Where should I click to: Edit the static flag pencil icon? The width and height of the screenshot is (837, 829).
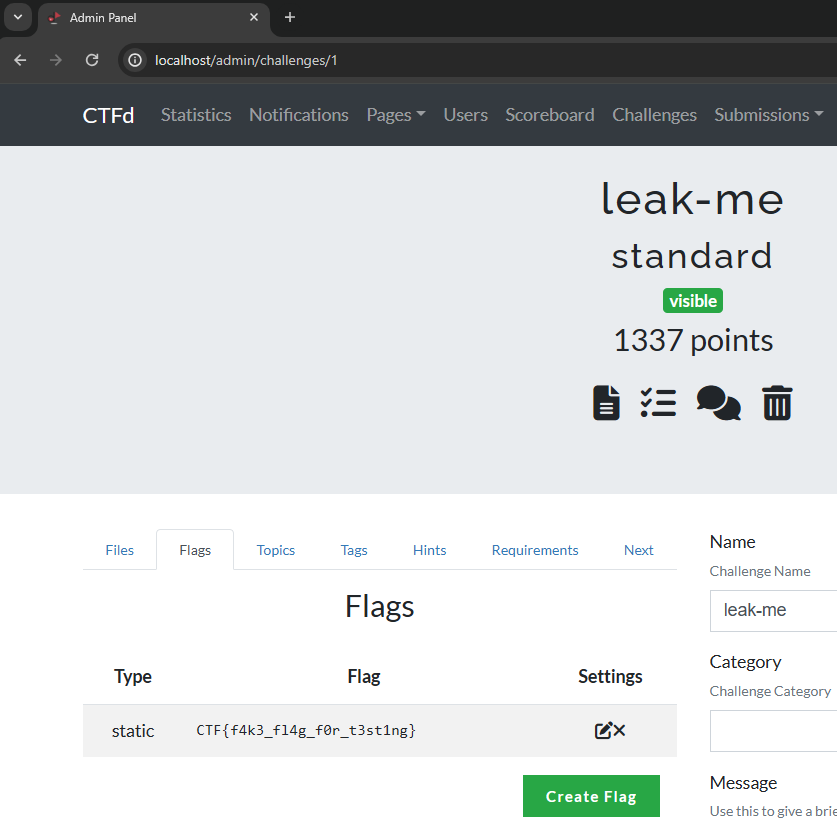tap(603, 730)
